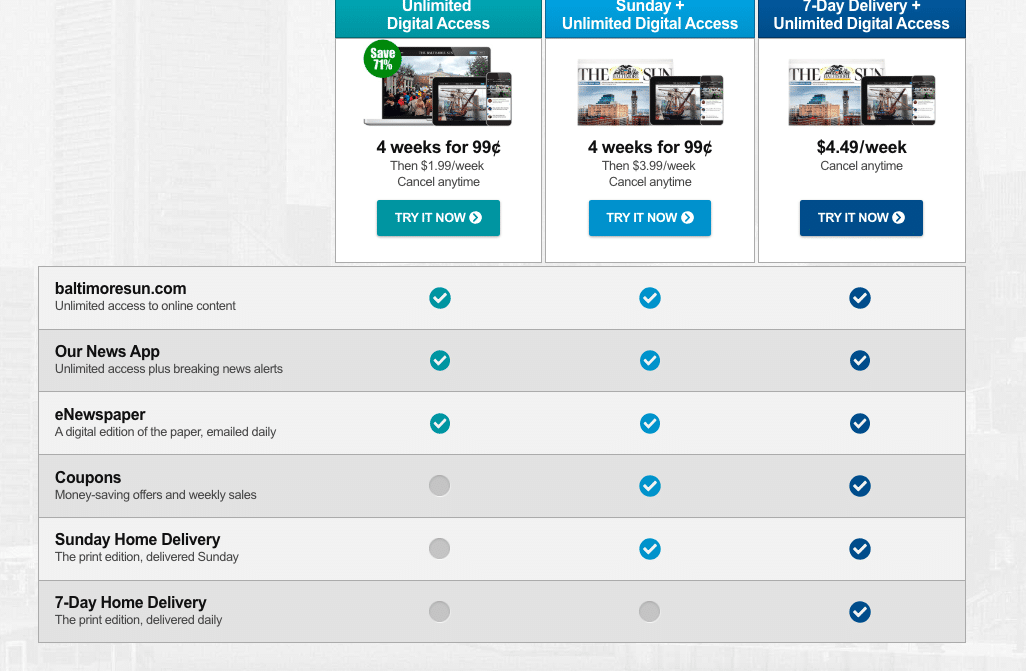Click '4 weeks for 99¢' in Digital plan
Screen dimensions: 1026x671
(x=438, y=147)
